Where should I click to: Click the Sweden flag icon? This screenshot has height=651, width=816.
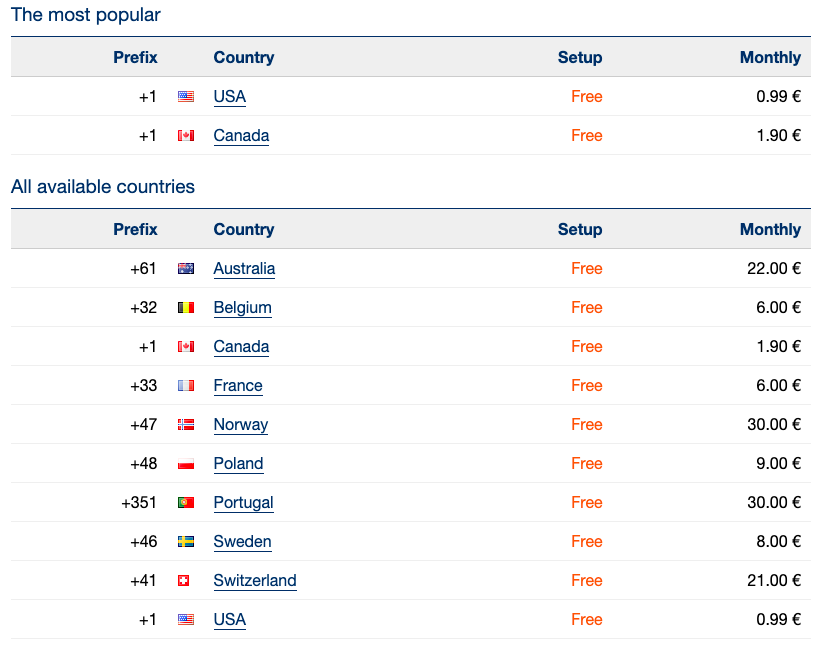click(x=186, y=542)
